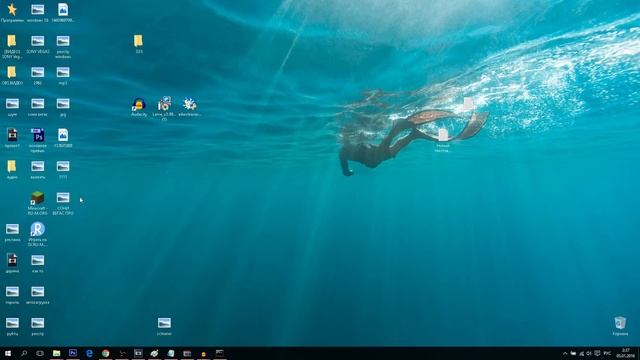Select the folder labeled 333
Screen dimensions: 640x360
tap(138, 40)
